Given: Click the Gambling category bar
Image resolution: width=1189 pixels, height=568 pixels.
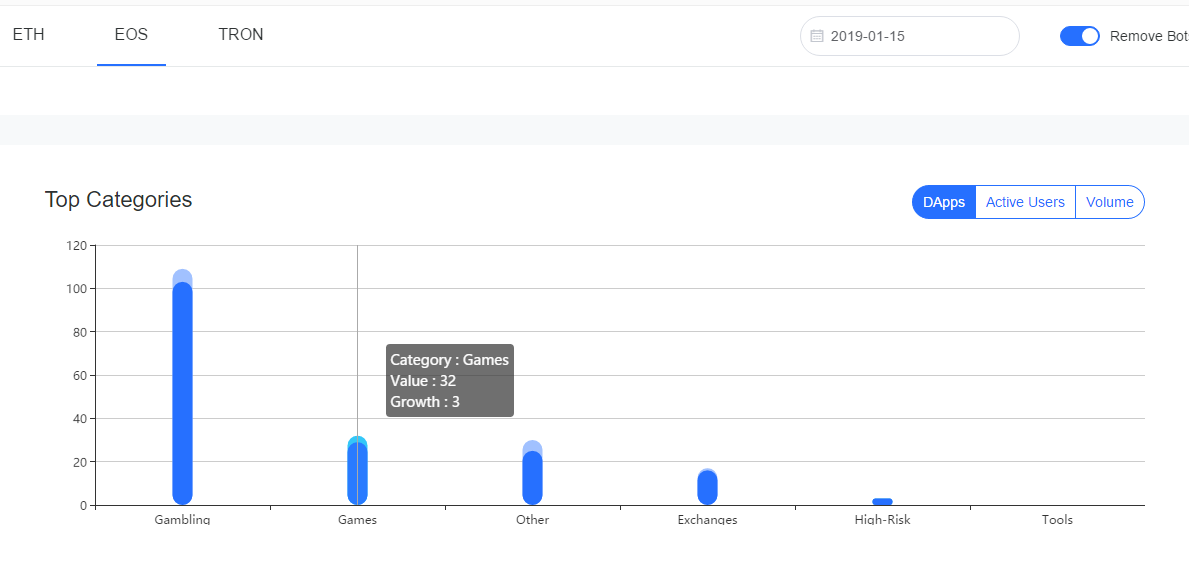Looking at the screenshot, I should (183, 387).
